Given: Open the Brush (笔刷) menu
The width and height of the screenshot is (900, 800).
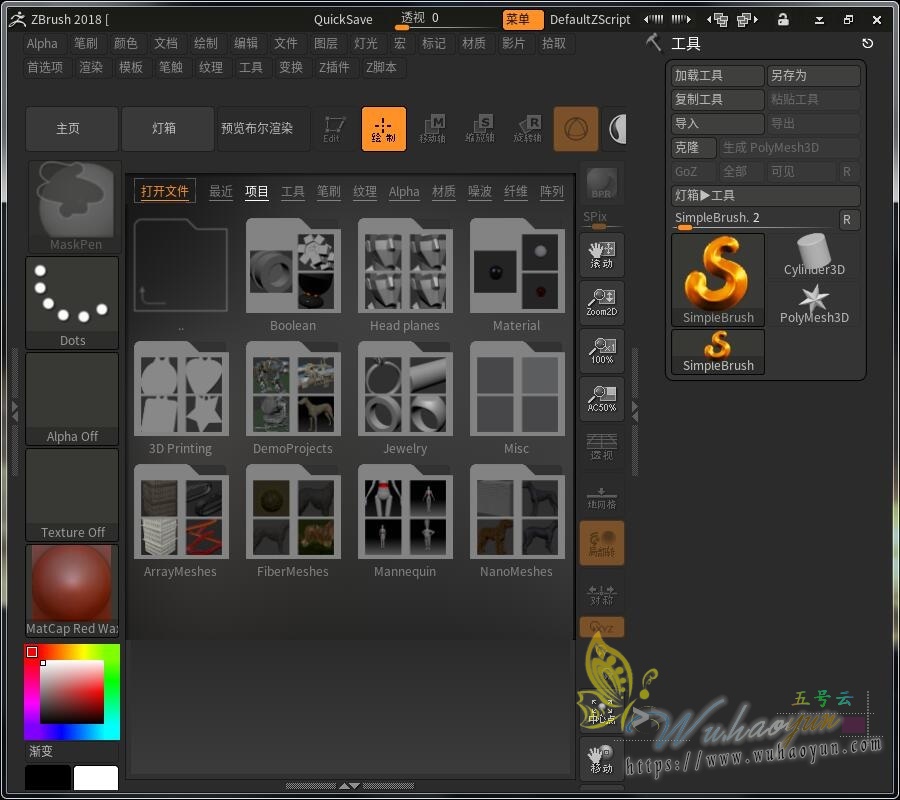Looking at the screenshot, I should 86,44.
